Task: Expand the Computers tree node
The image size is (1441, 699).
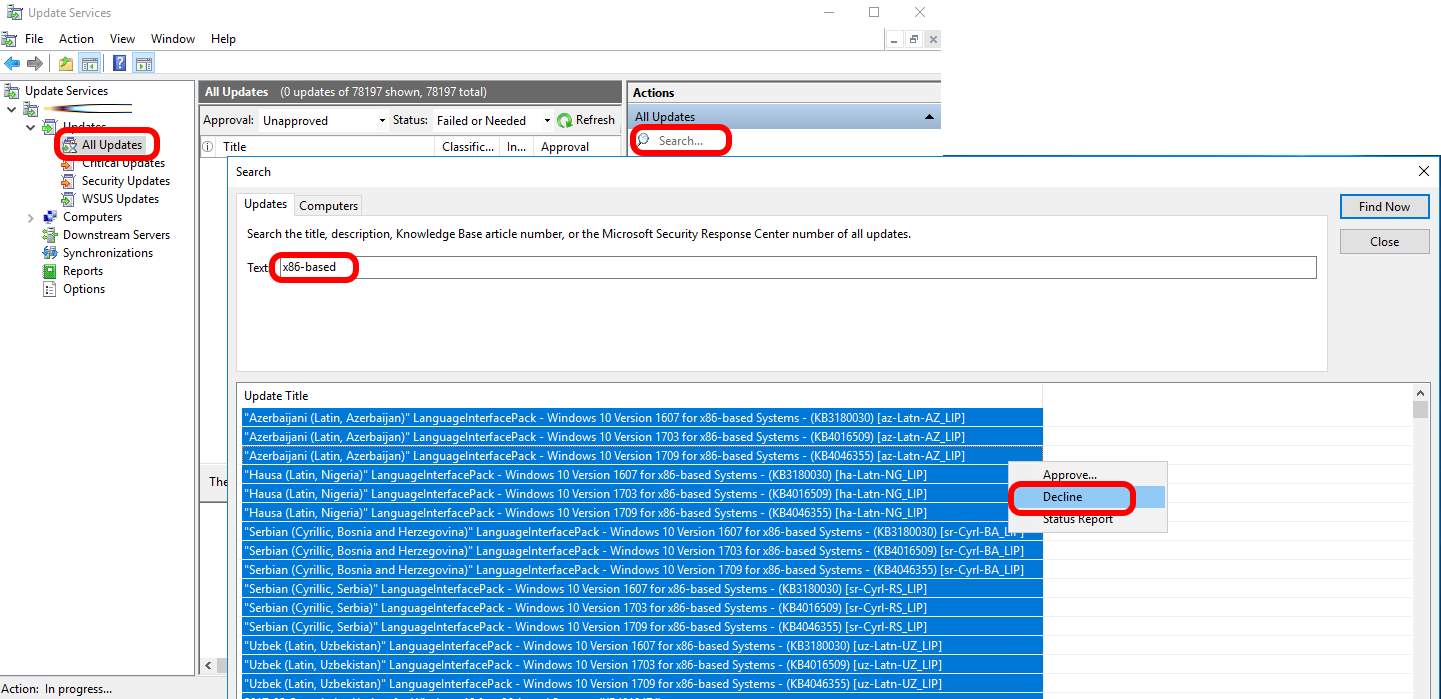Action: click(31, 217)
